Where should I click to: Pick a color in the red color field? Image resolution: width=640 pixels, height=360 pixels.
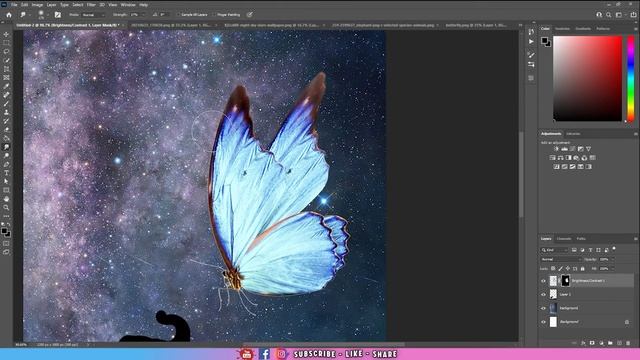tap(587, 78)
